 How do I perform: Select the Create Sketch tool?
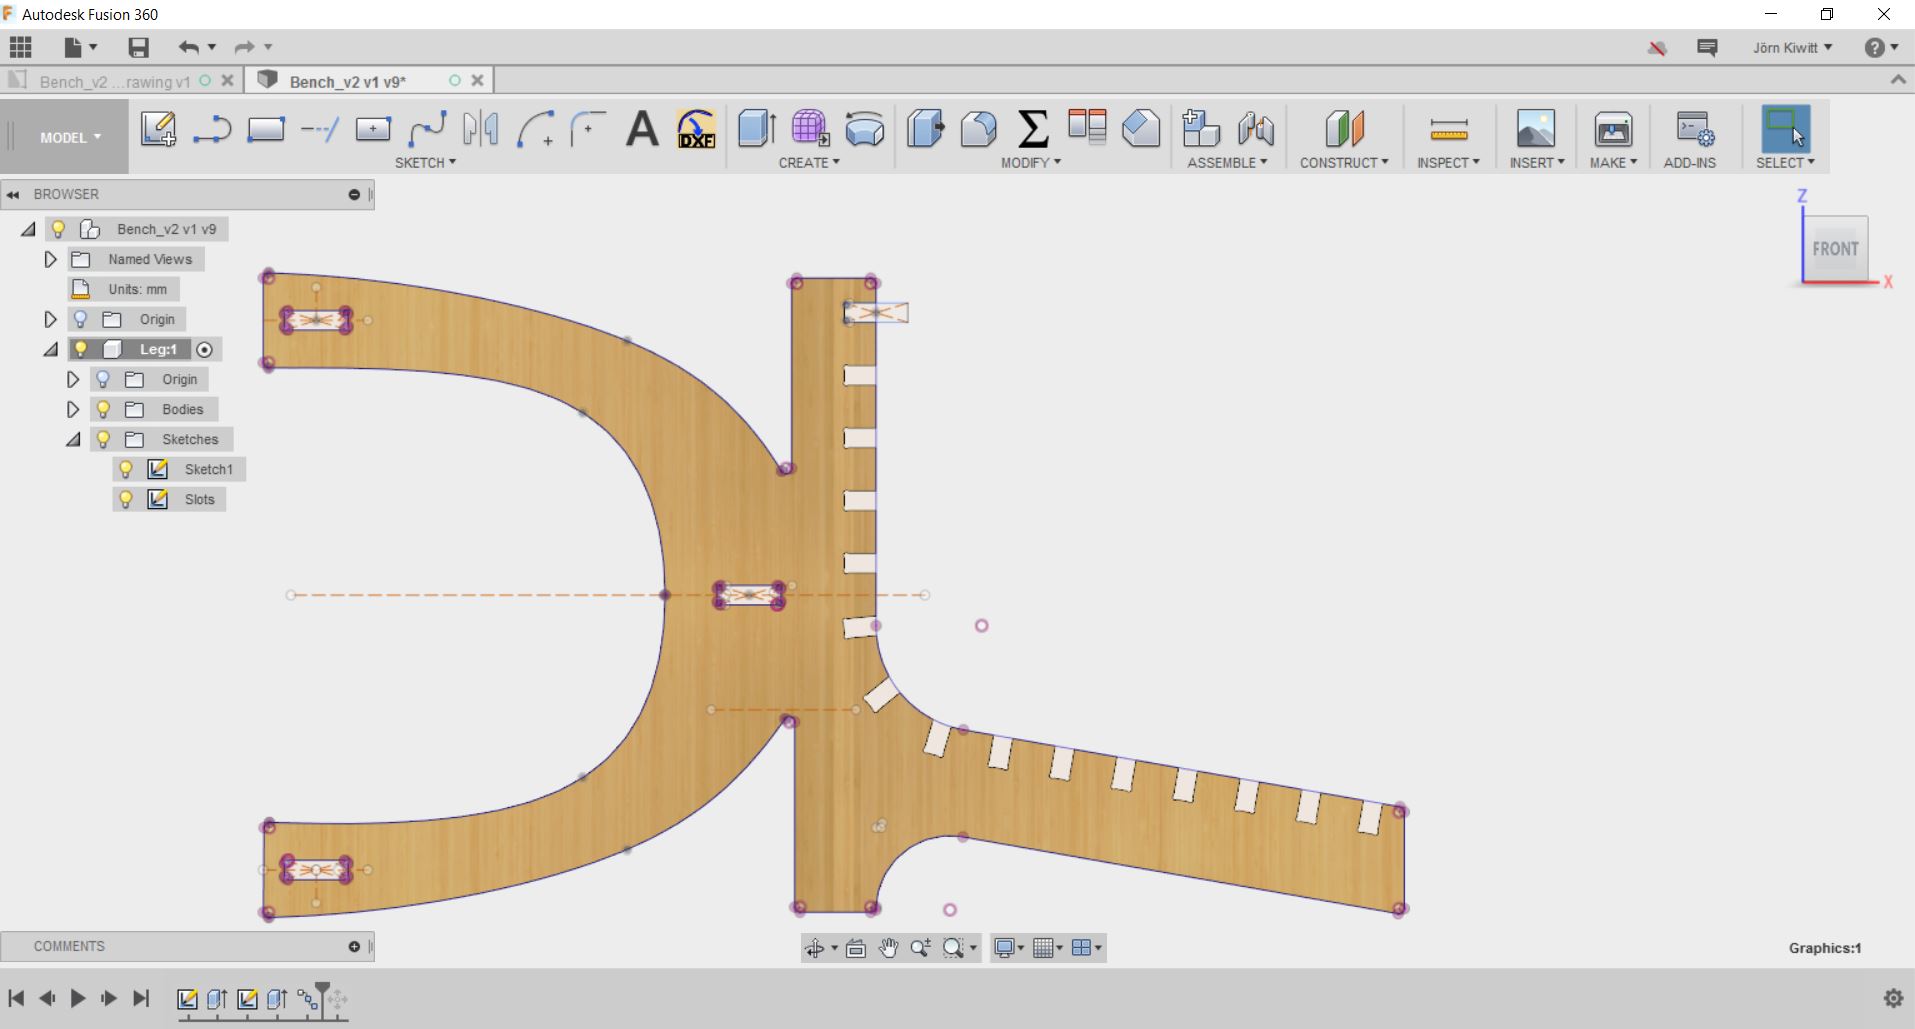(x=158, y=129)
